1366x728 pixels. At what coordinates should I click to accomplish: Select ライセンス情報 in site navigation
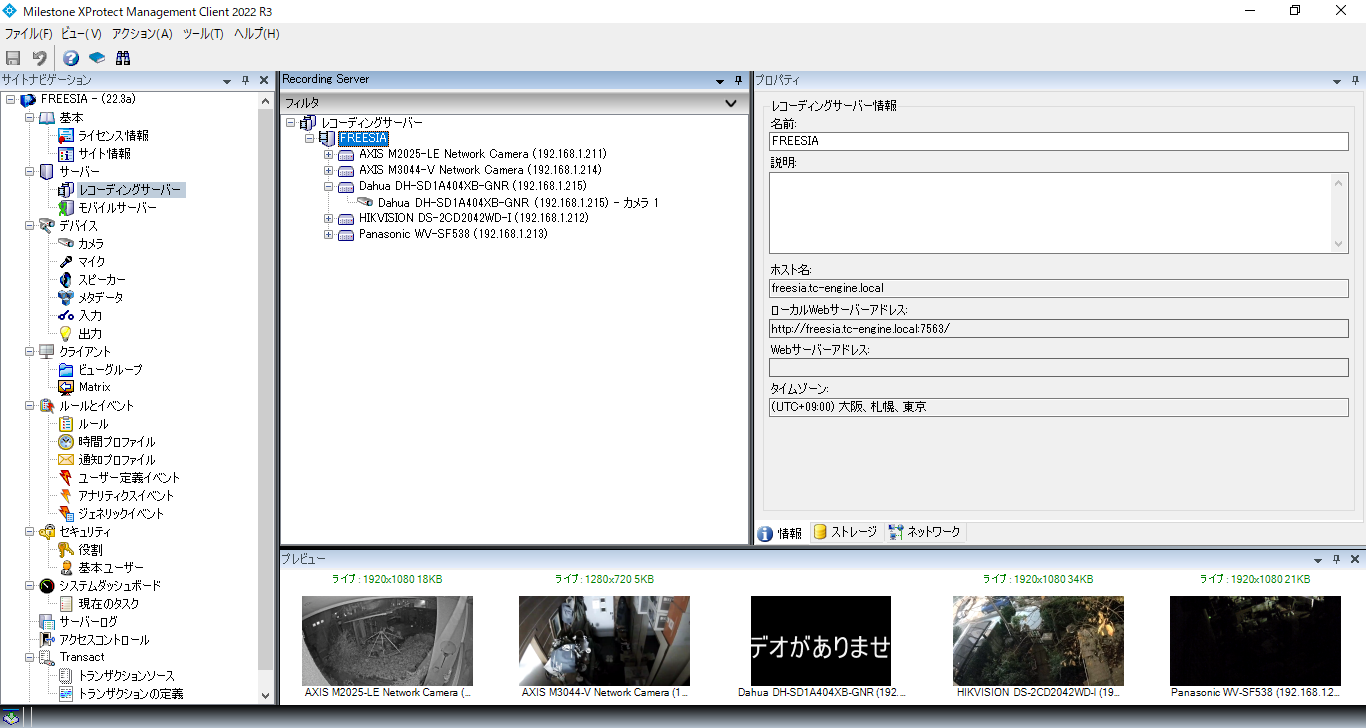tap(113, 136)
